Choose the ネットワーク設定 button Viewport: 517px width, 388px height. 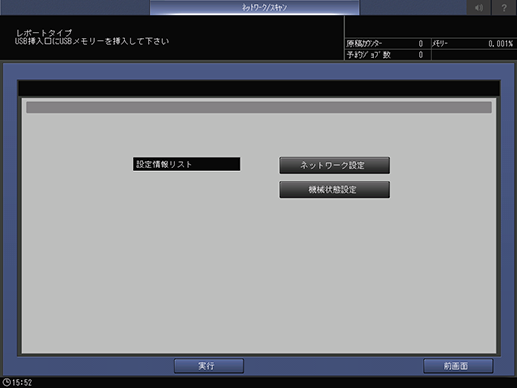click(x=334, y=165)
